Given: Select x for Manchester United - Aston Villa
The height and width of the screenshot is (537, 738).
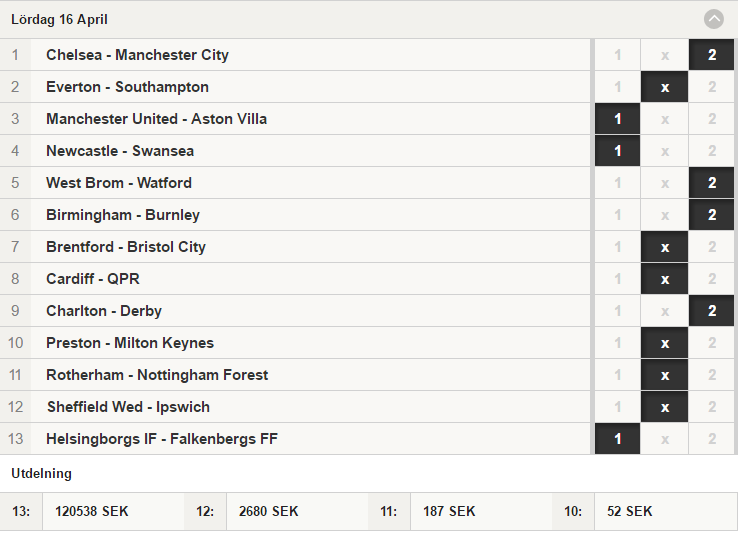Looking at the screenshot, I should click(x=665, y=119).
